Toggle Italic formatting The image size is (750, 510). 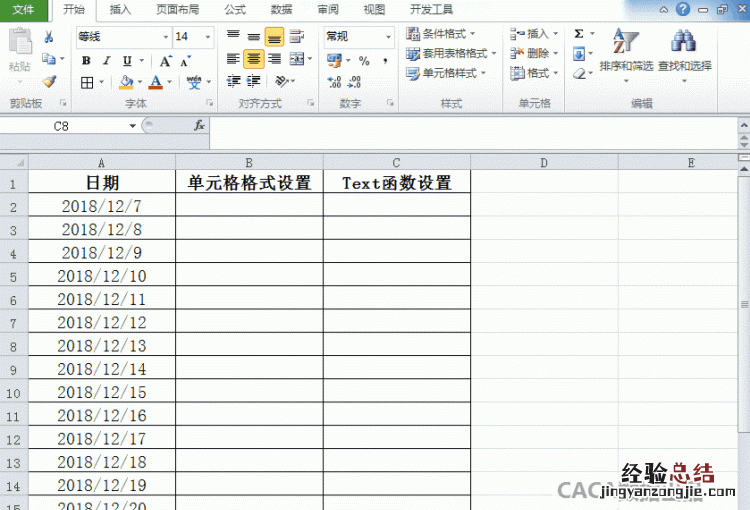(107, 61)
